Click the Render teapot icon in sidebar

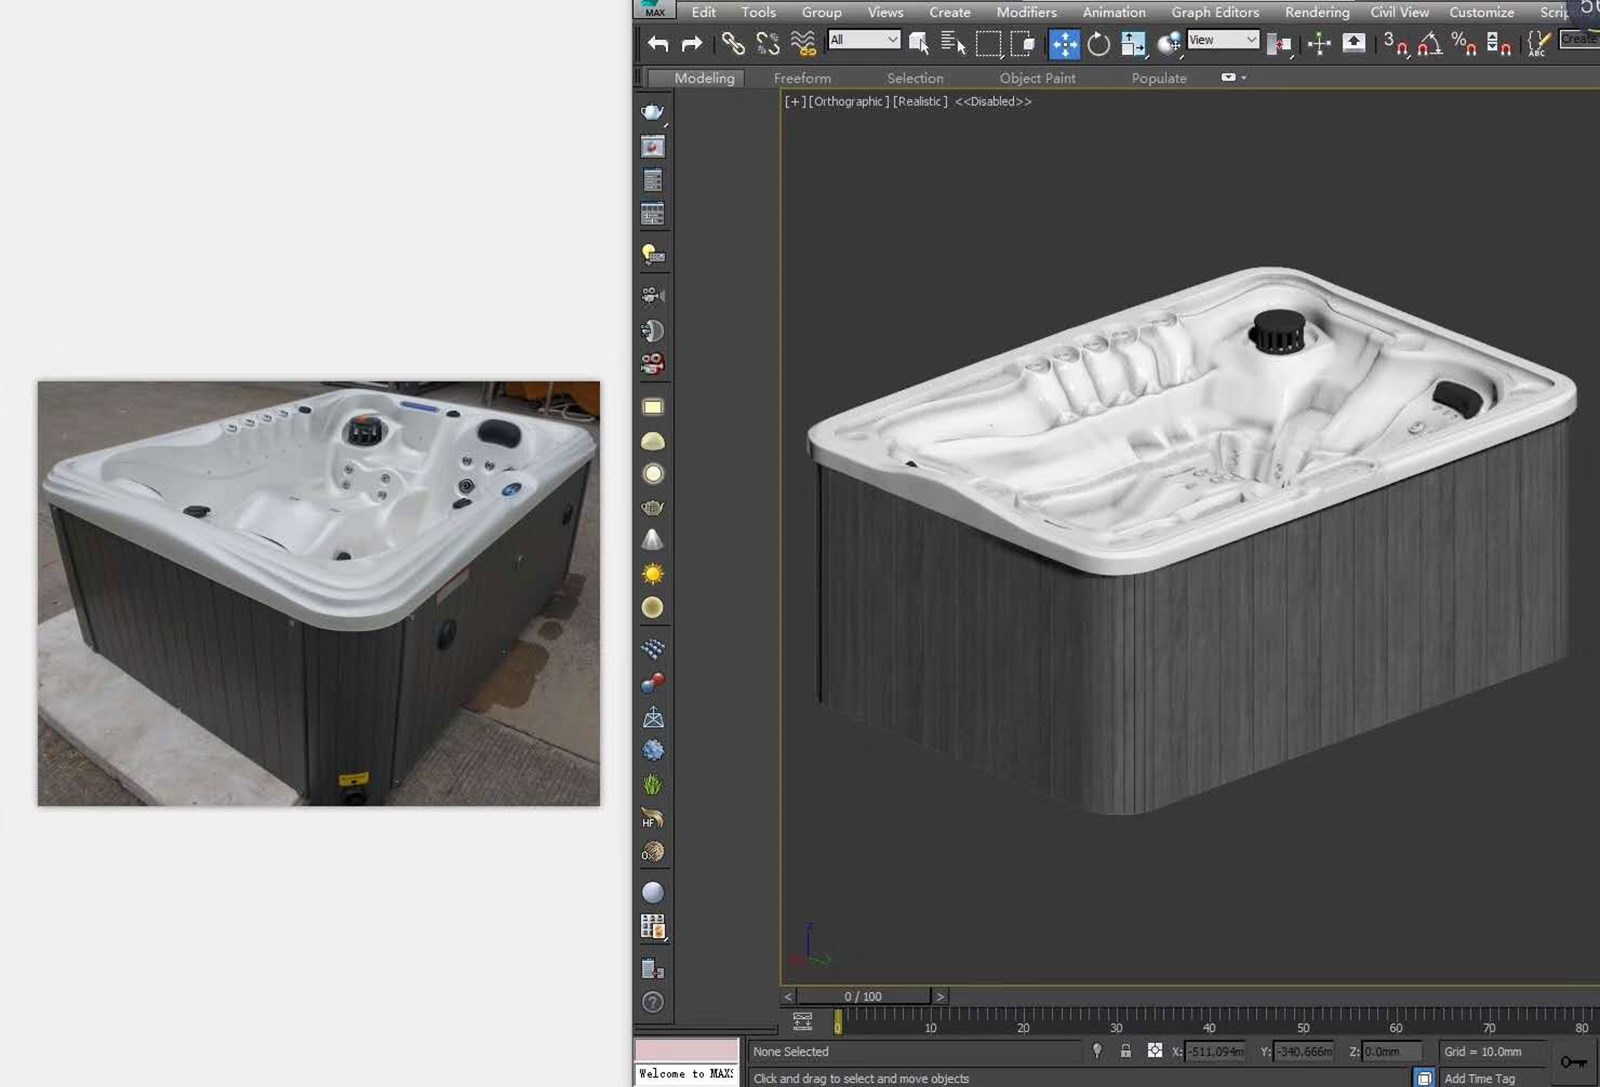tap(652, 112)
